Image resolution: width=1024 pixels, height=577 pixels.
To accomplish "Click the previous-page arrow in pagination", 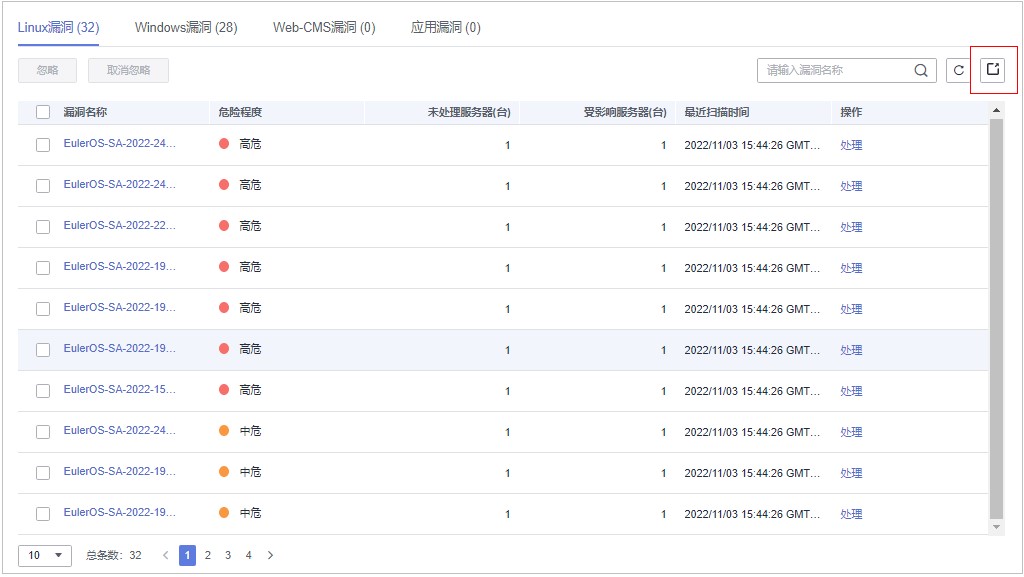I will click(166, 555).
